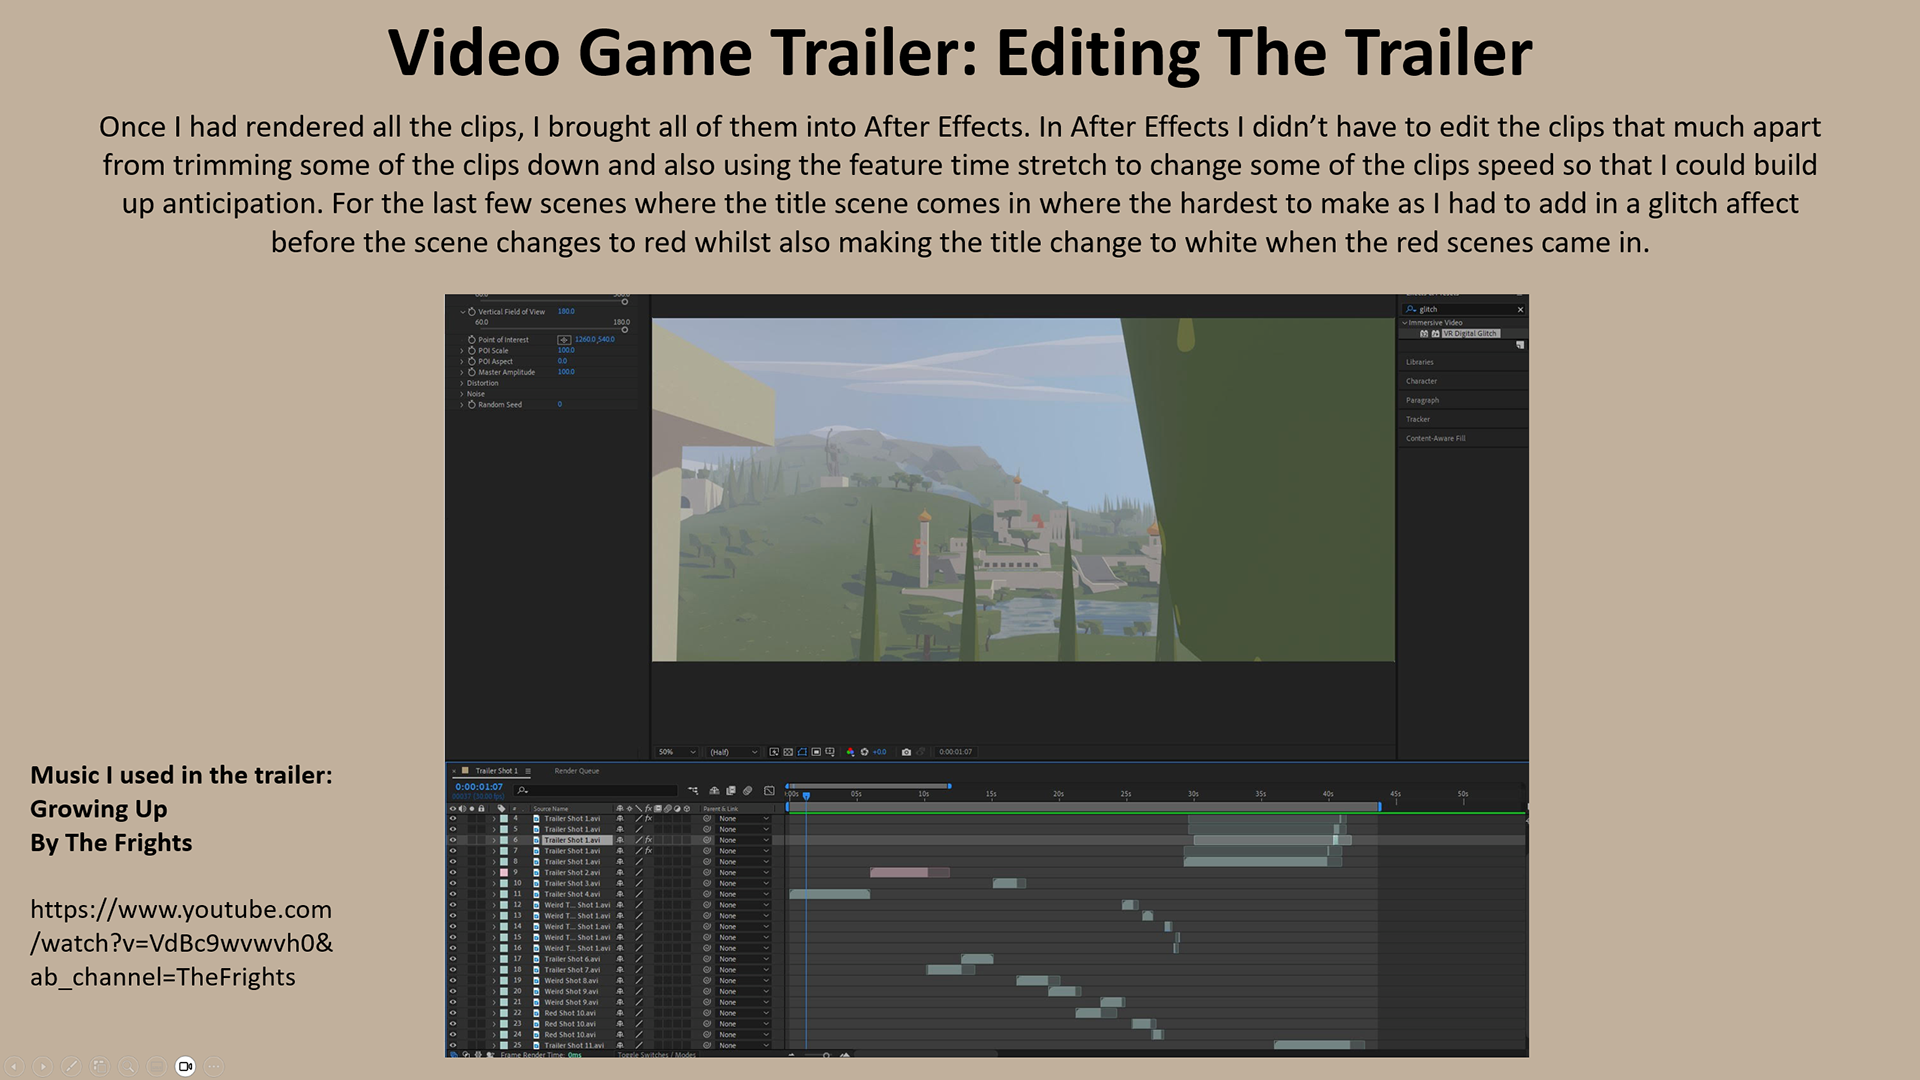Click the frame blending icon above timeline
The image size is (1920, 1080).
[731, 791]
